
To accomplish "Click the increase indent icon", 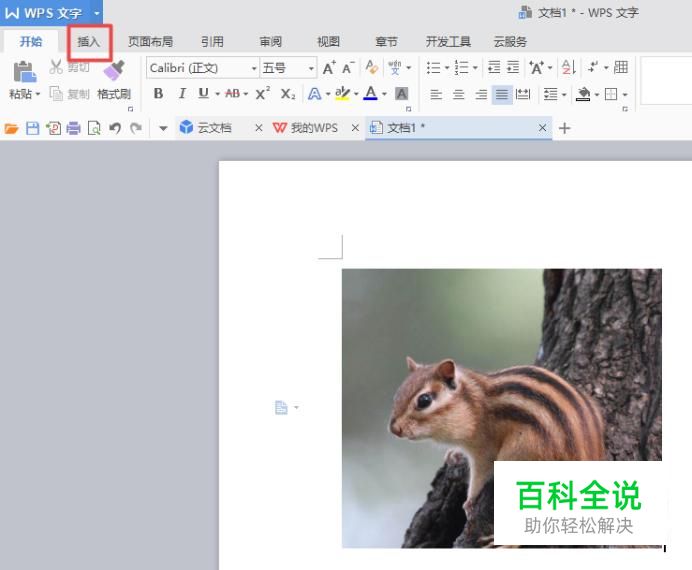I will pyautogui.click(x=513, y=68).
